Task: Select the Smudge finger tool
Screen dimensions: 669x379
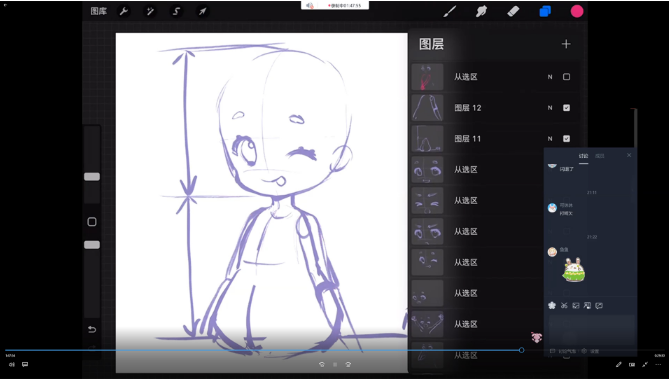Action: [x=481, y=12]
